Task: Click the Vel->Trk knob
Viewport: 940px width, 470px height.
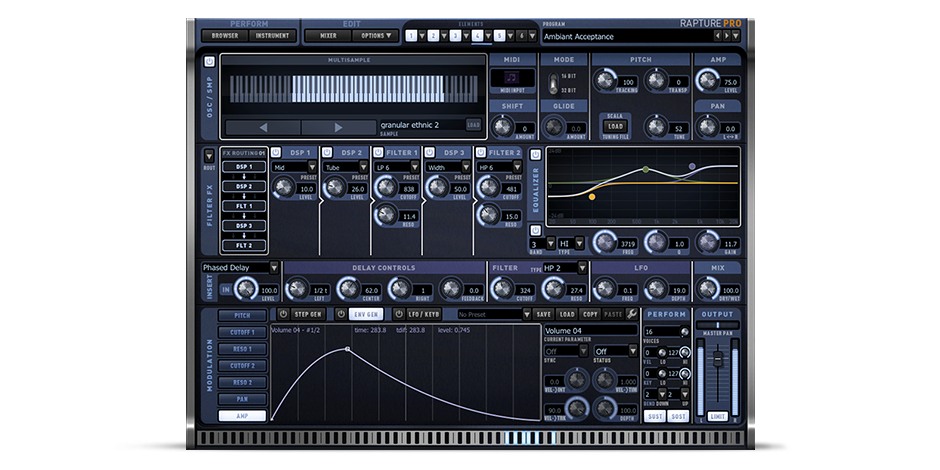Action: pos(577,408)
